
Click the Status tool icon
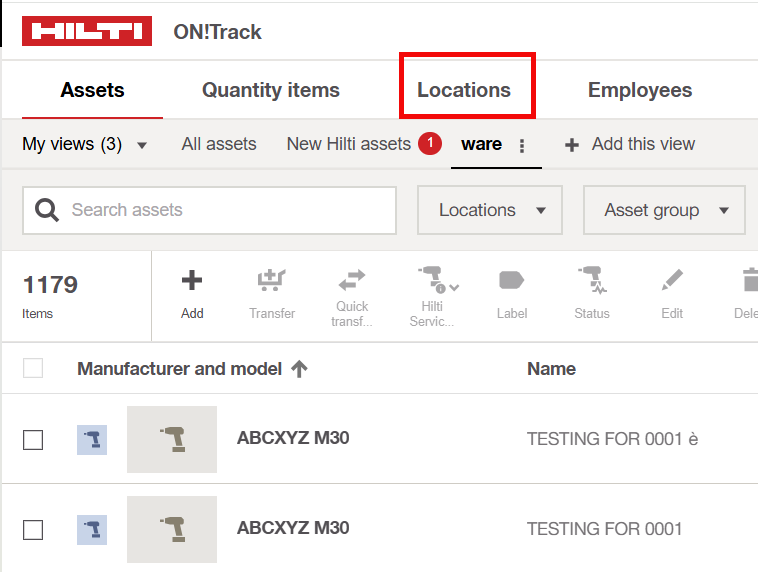click(x=591, y=281)
